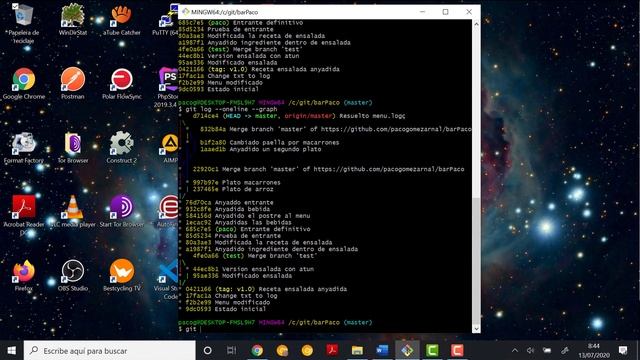Switch to Word on the taskbar
Screen dimensions: 640x360
click(382, 350)
